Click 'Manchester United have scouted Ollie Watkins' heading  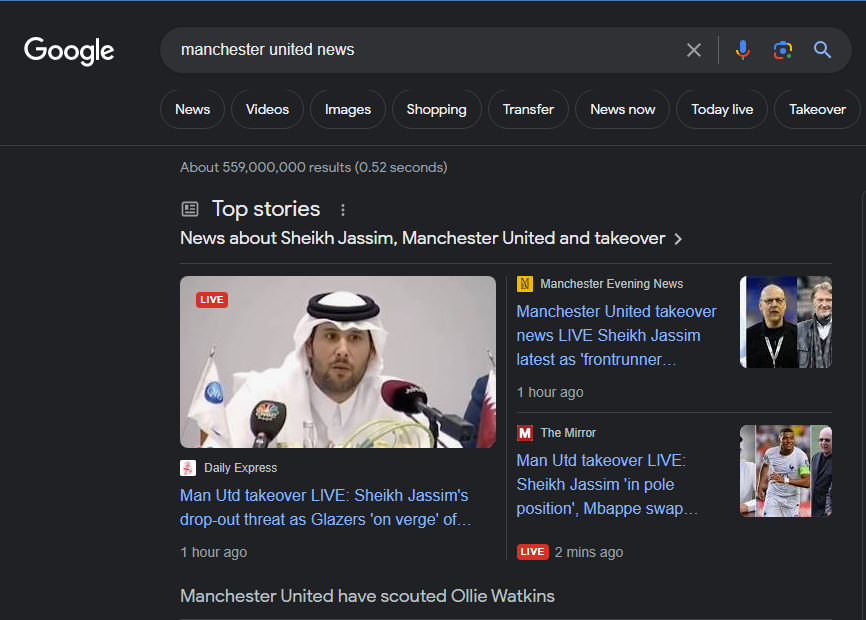coord(367,596)
